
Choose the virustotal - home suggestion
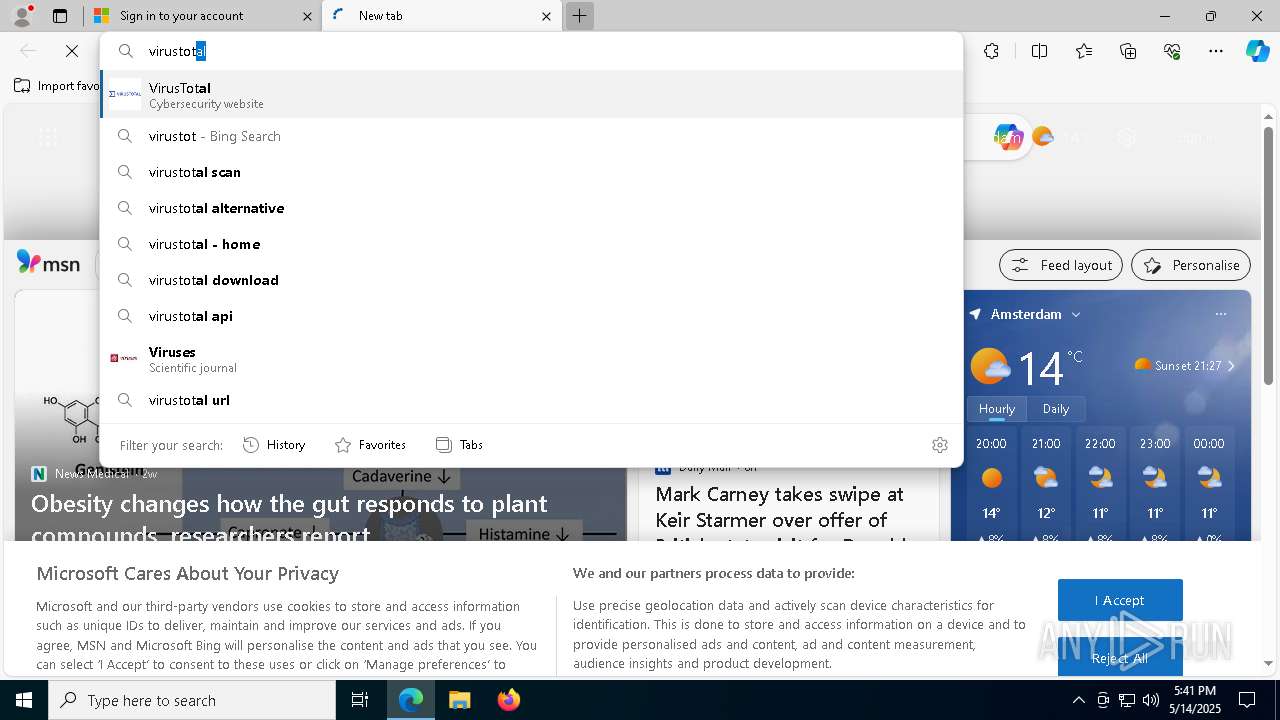click(532, 244)
